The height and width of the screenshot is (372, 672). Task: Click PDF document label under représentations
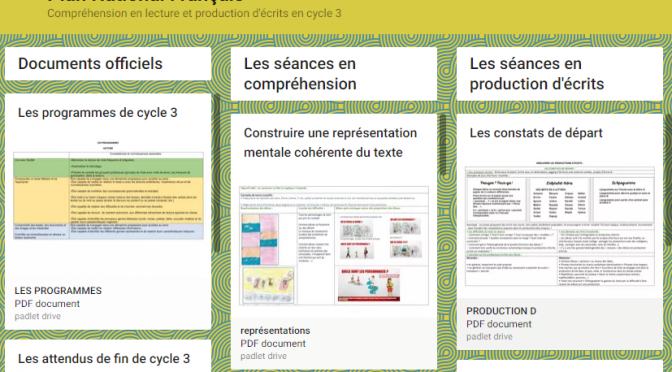273,344
